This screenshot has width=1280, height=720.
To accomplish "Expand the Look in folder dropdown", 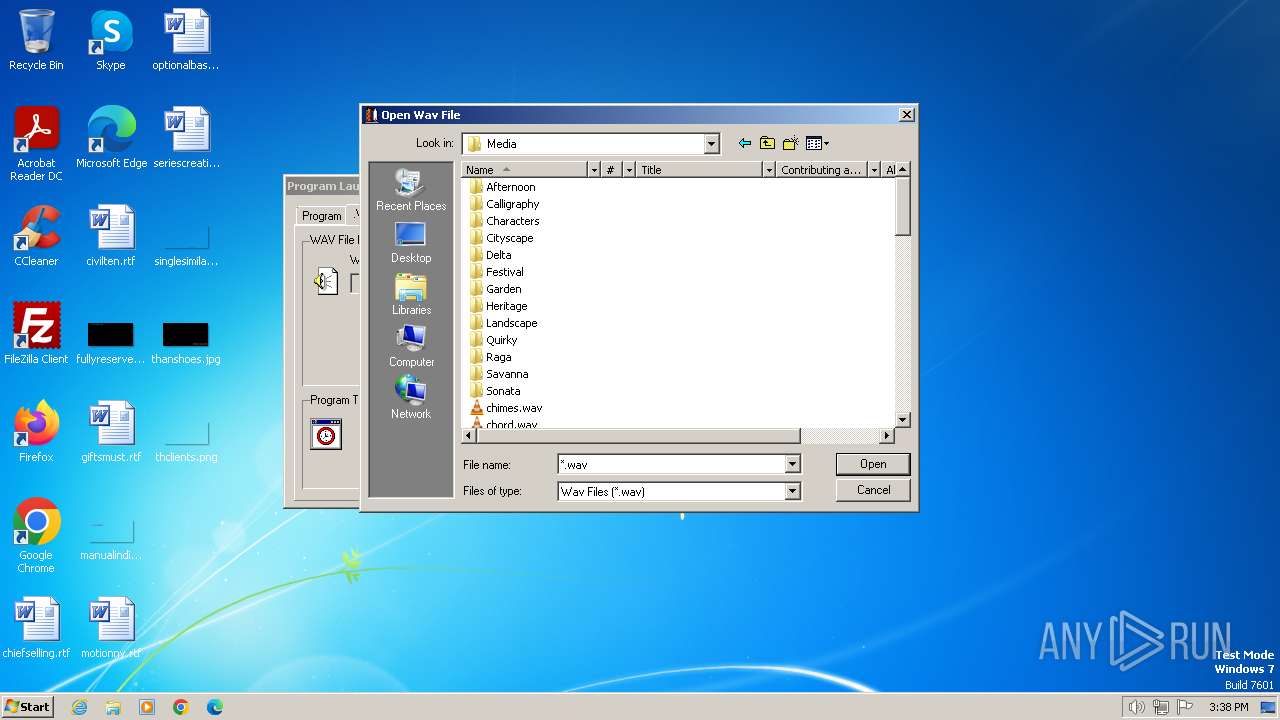I will pos(711,144).
